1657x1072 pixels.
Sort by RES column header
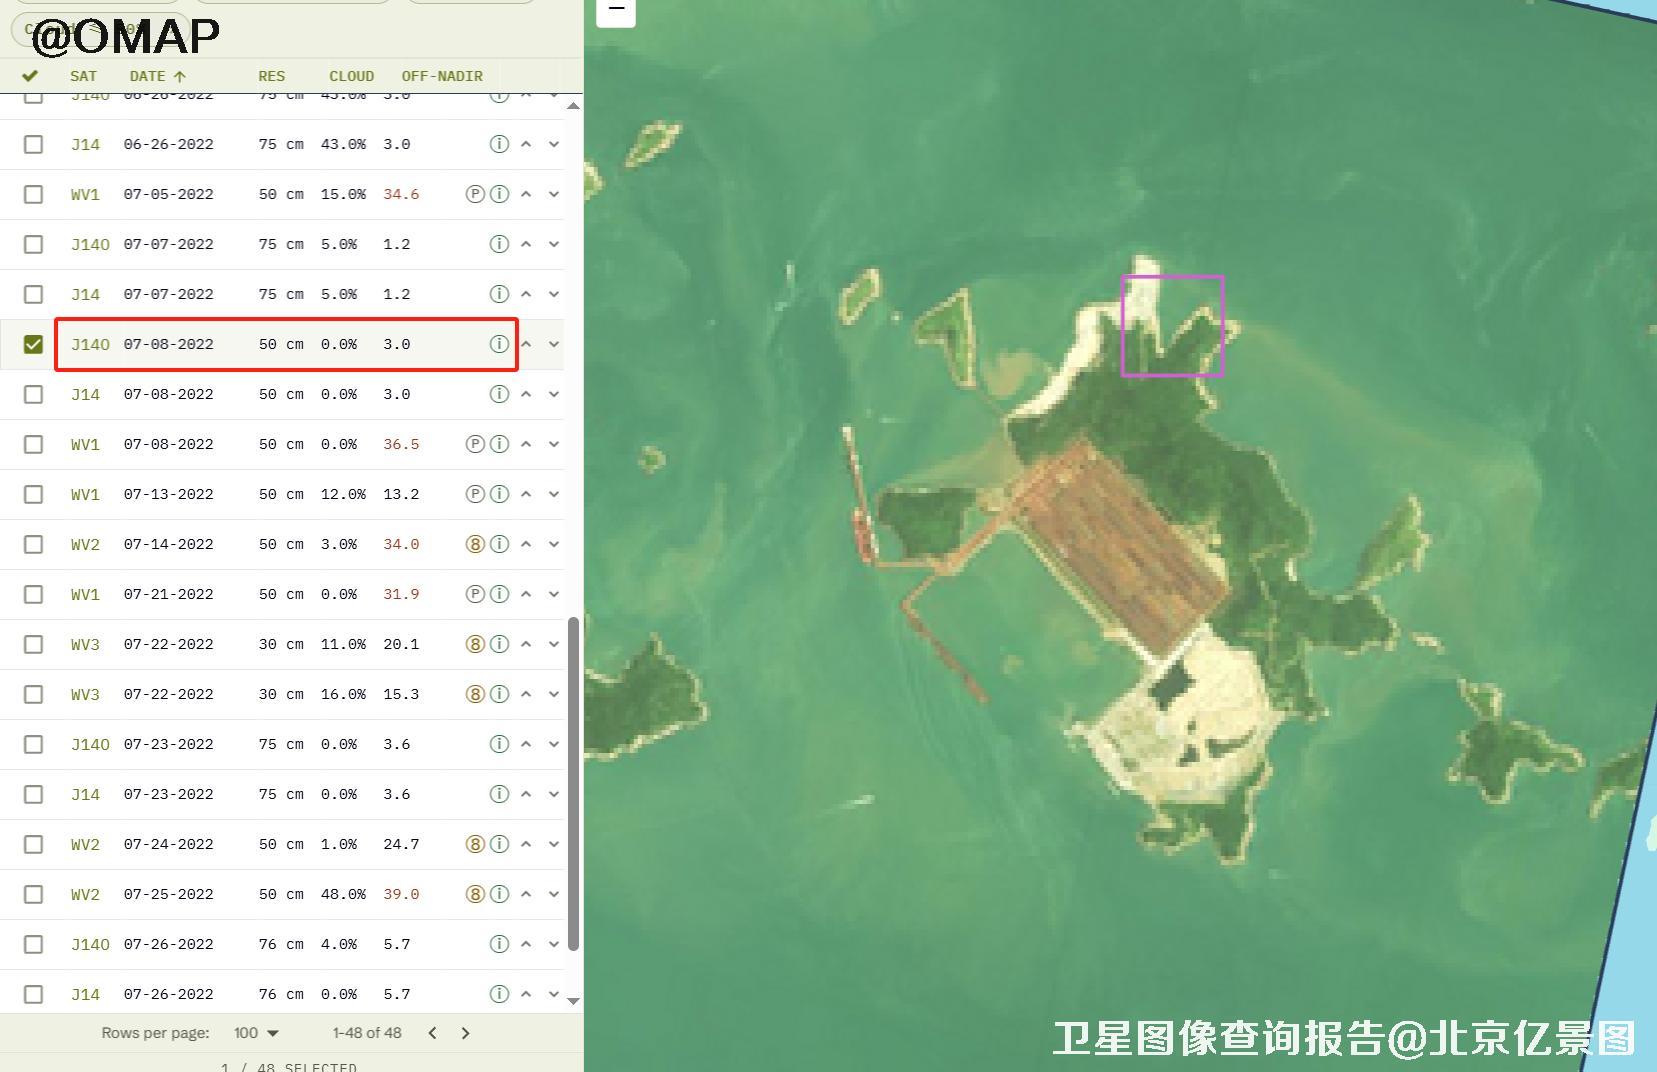(271, 76)
